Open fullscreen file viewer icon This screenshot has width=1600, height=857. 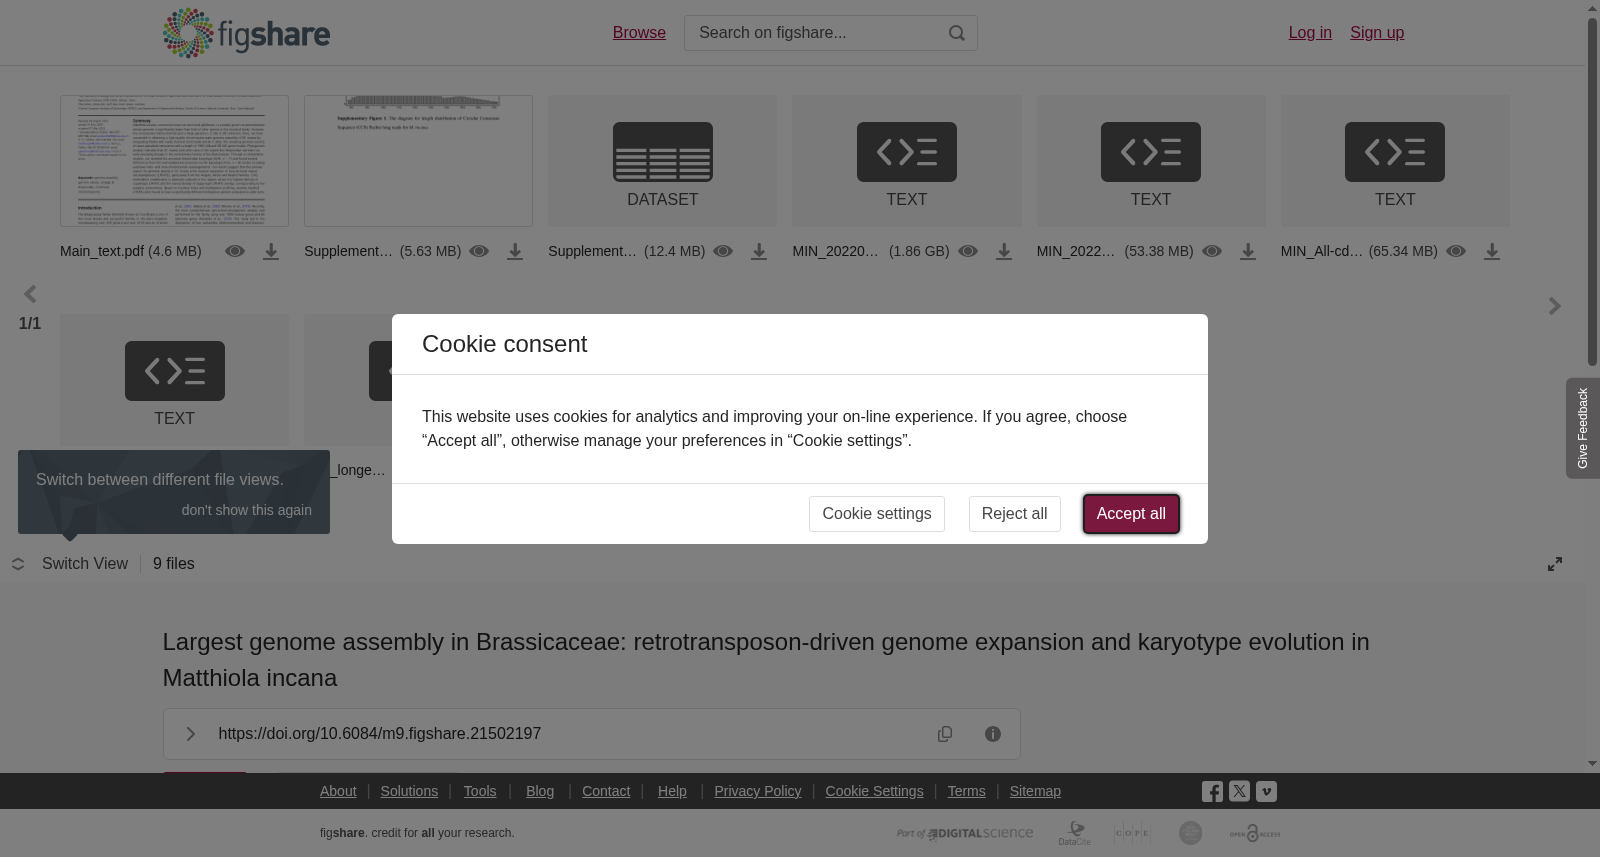tap(1555, 564)
